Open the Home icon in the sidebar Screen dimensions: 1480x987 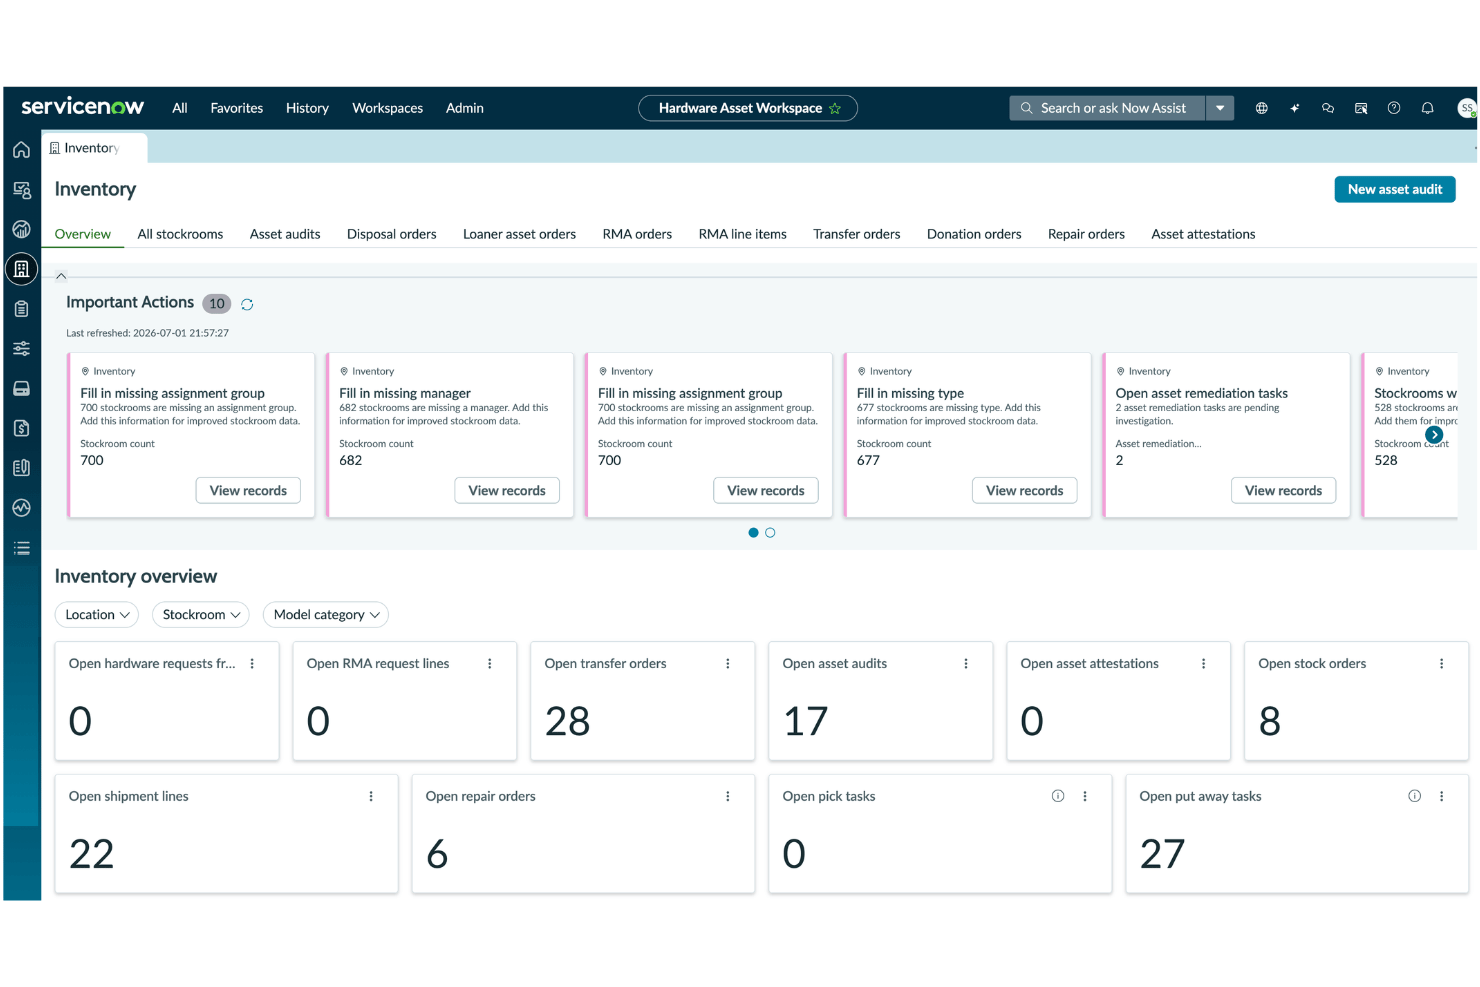tap(21, 150)
